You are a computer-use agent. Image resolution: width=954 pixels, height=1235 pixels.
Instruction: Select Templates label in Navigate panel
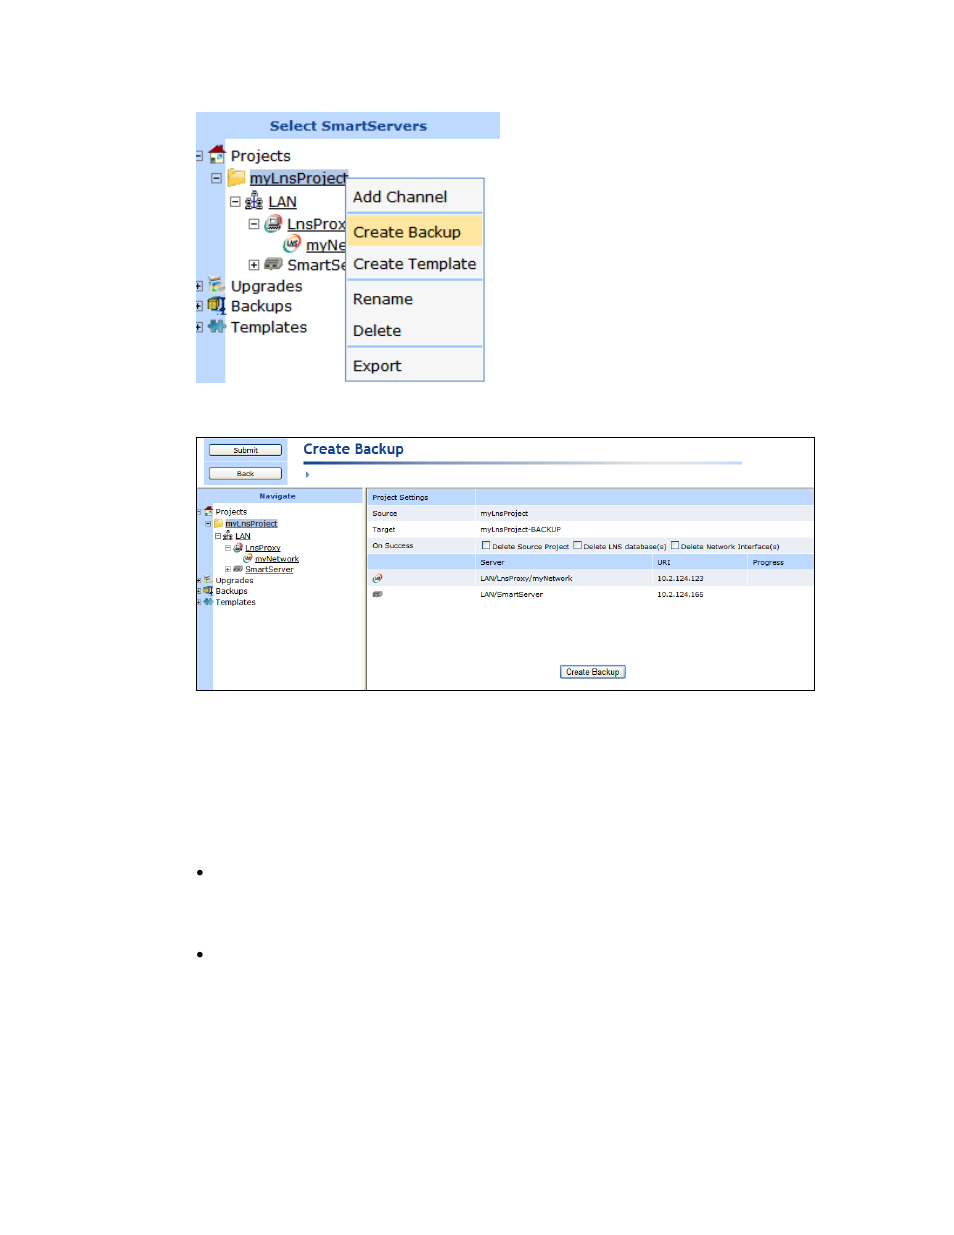(235, 602)
